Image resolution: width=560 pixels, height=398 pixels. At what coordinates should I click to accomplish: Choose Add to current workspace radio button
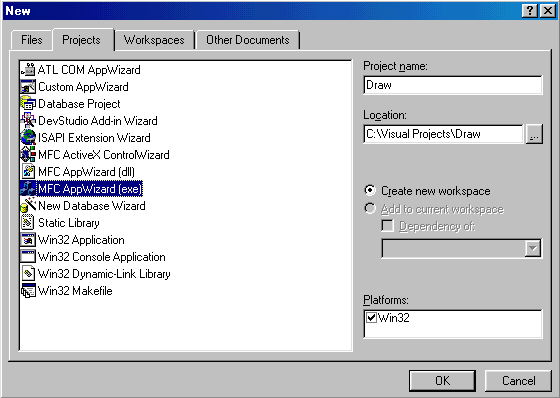370,209
